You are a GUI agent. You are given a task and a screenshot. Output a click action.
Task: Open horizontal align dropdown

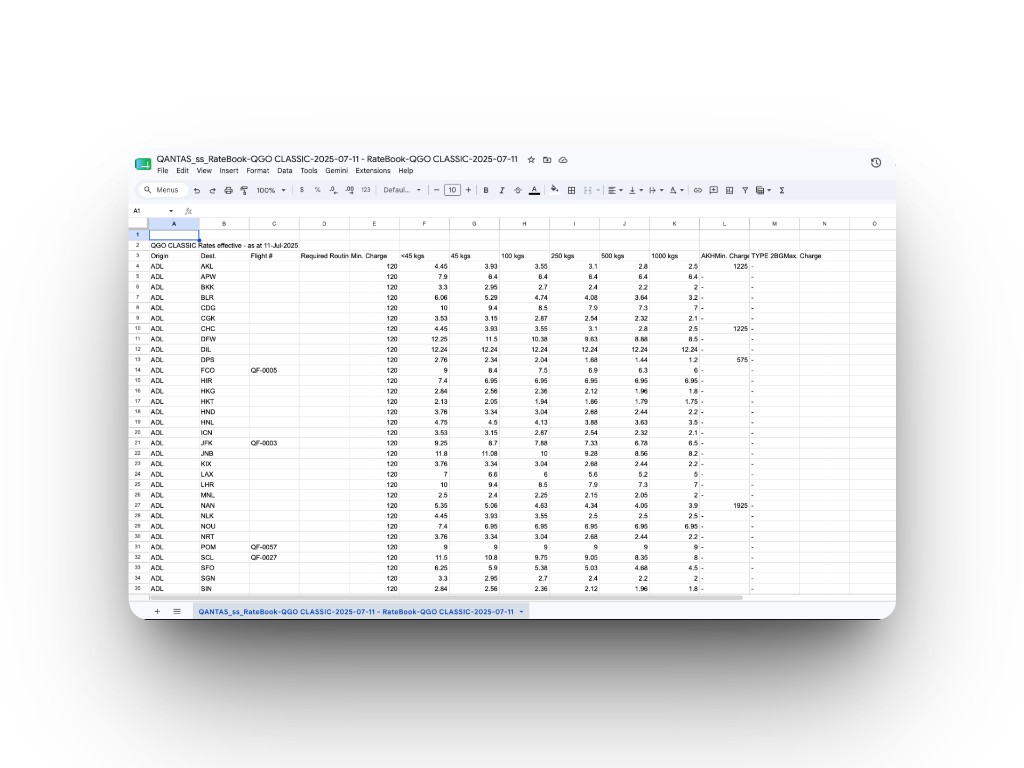pos(615,190)
